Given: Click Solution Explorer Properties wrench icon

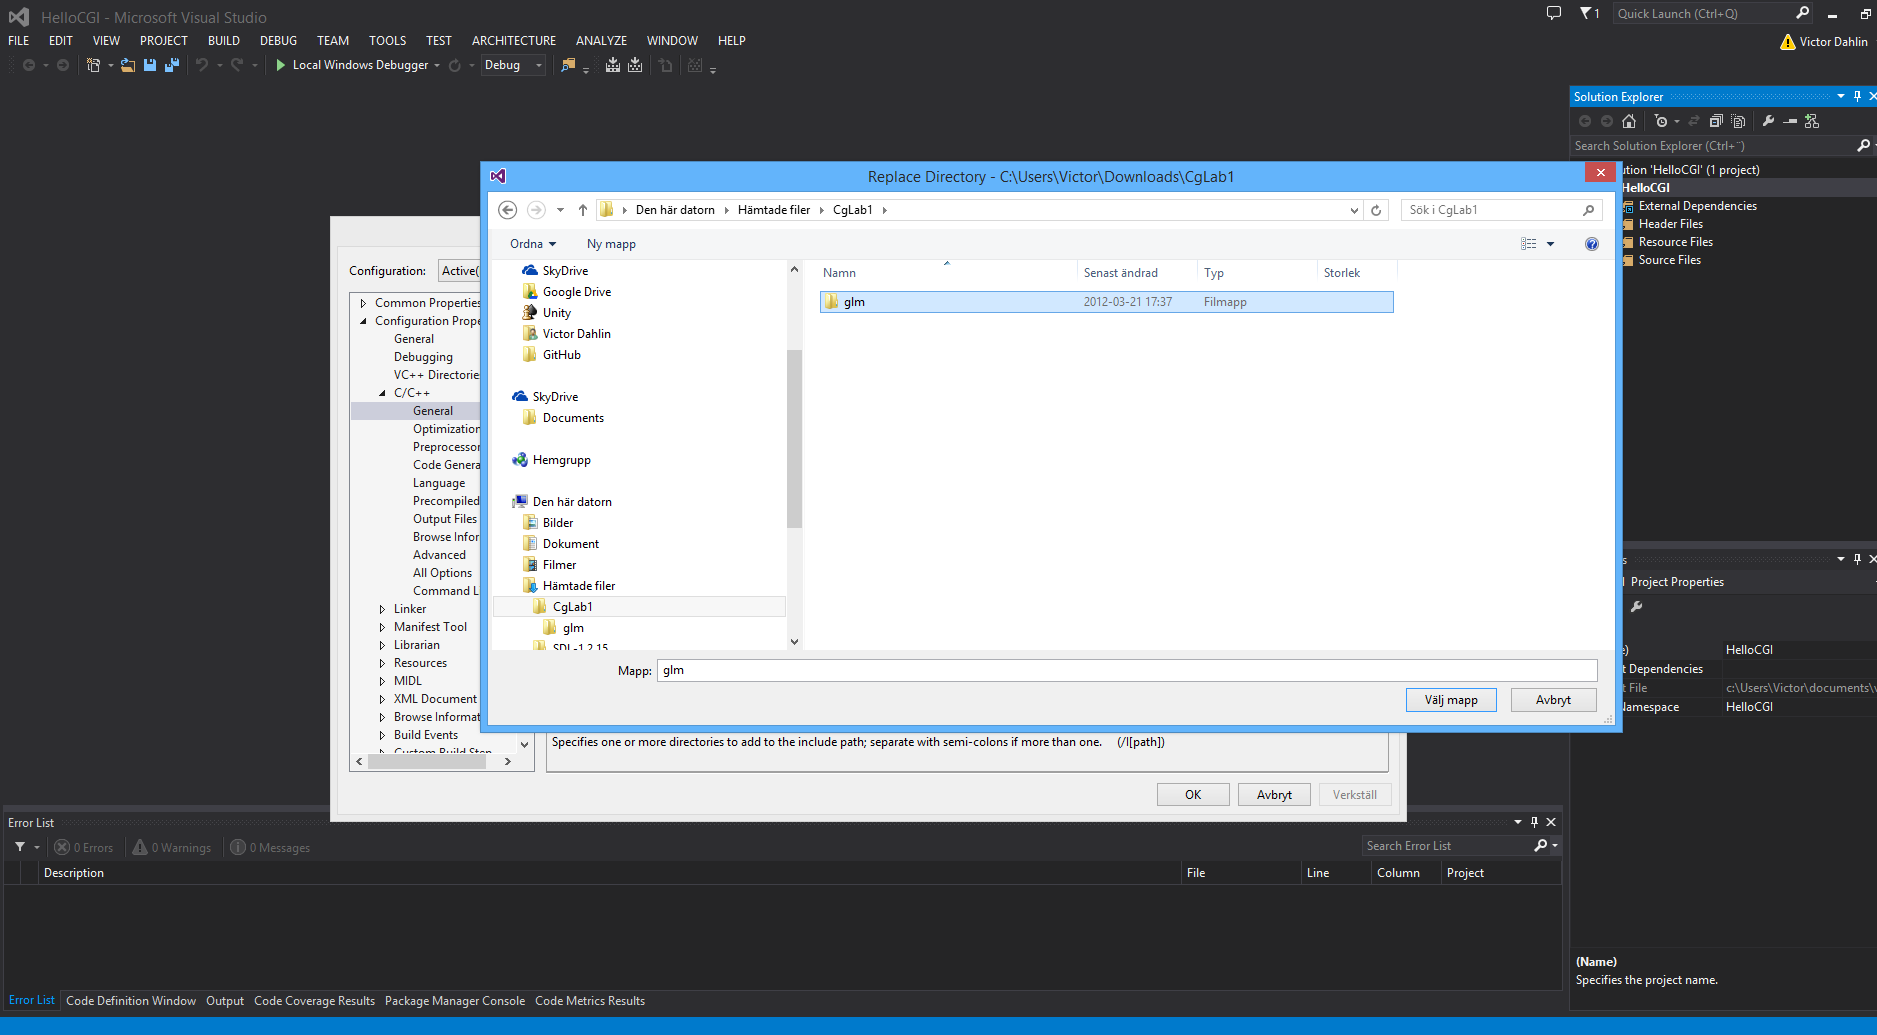Looking at the screenshot, I should (1768, 121).
